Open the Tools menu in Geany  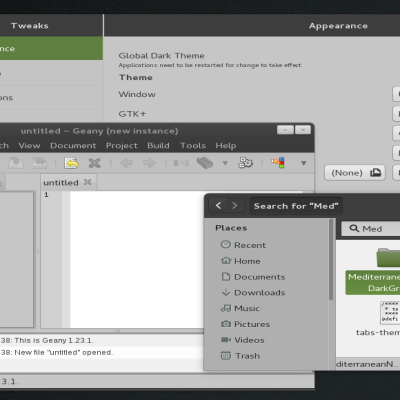point(193,146)
